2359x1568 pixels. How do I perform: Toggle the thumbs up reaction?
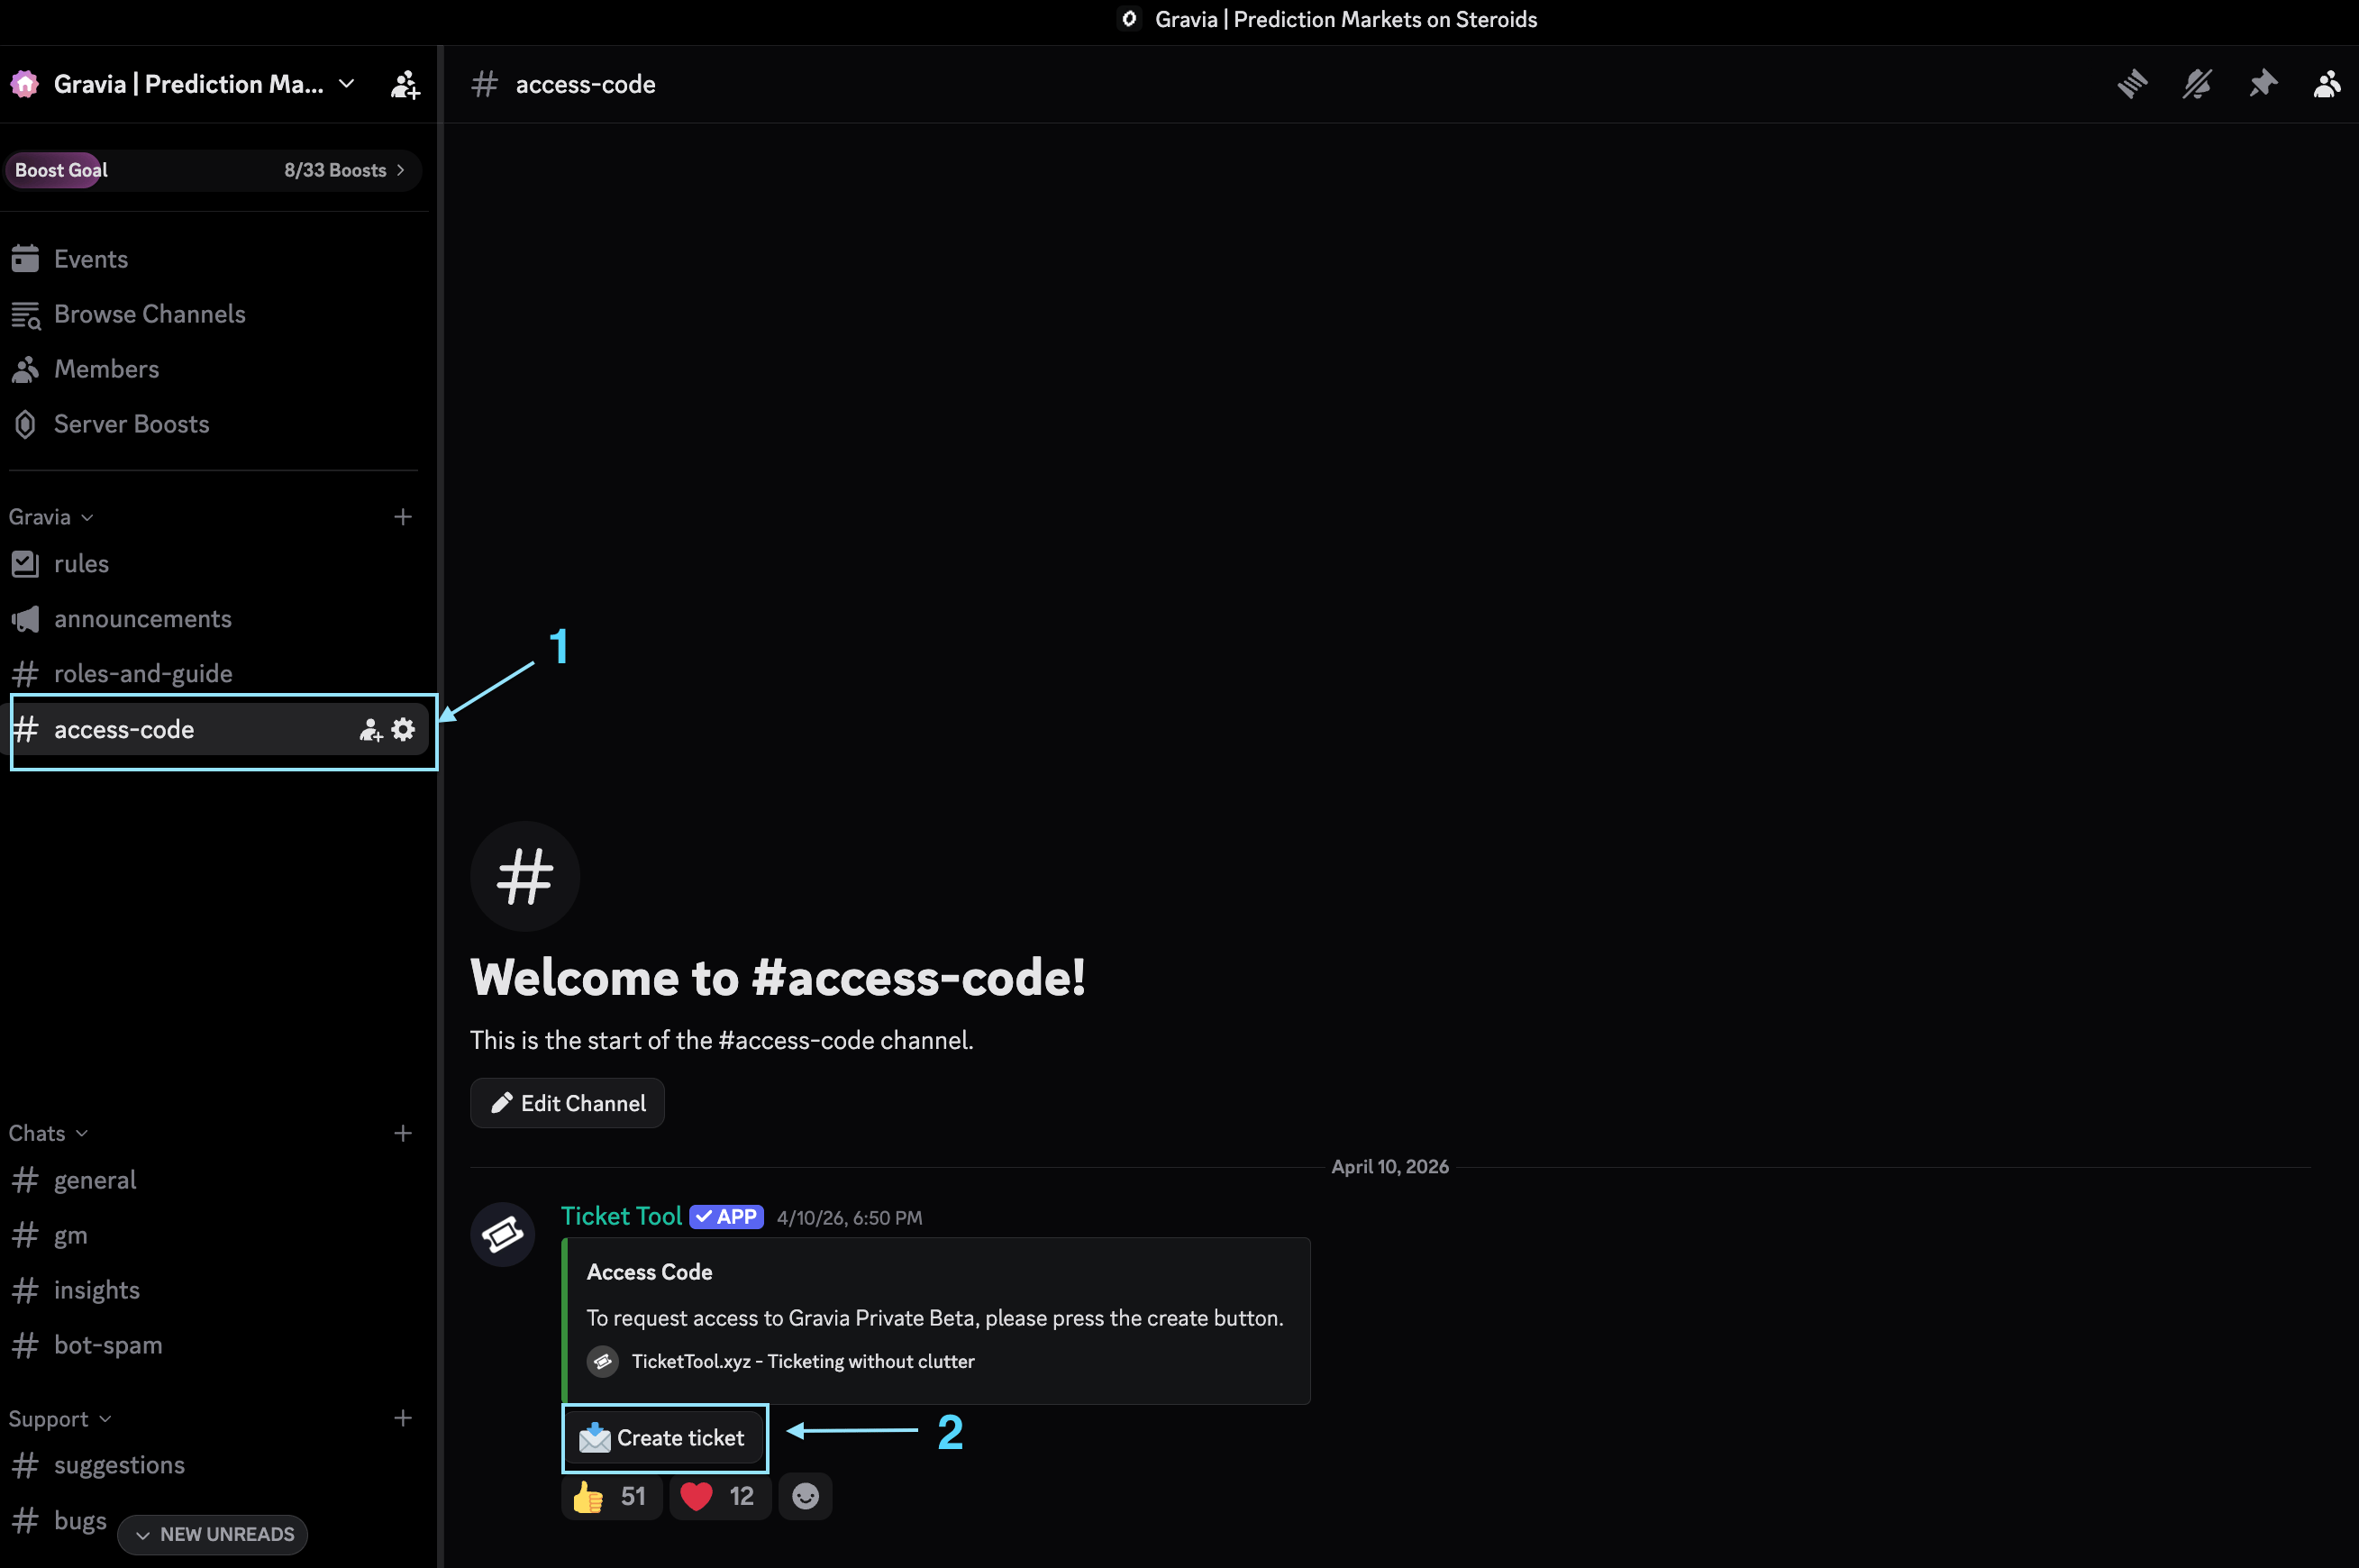pos(611,1496)
